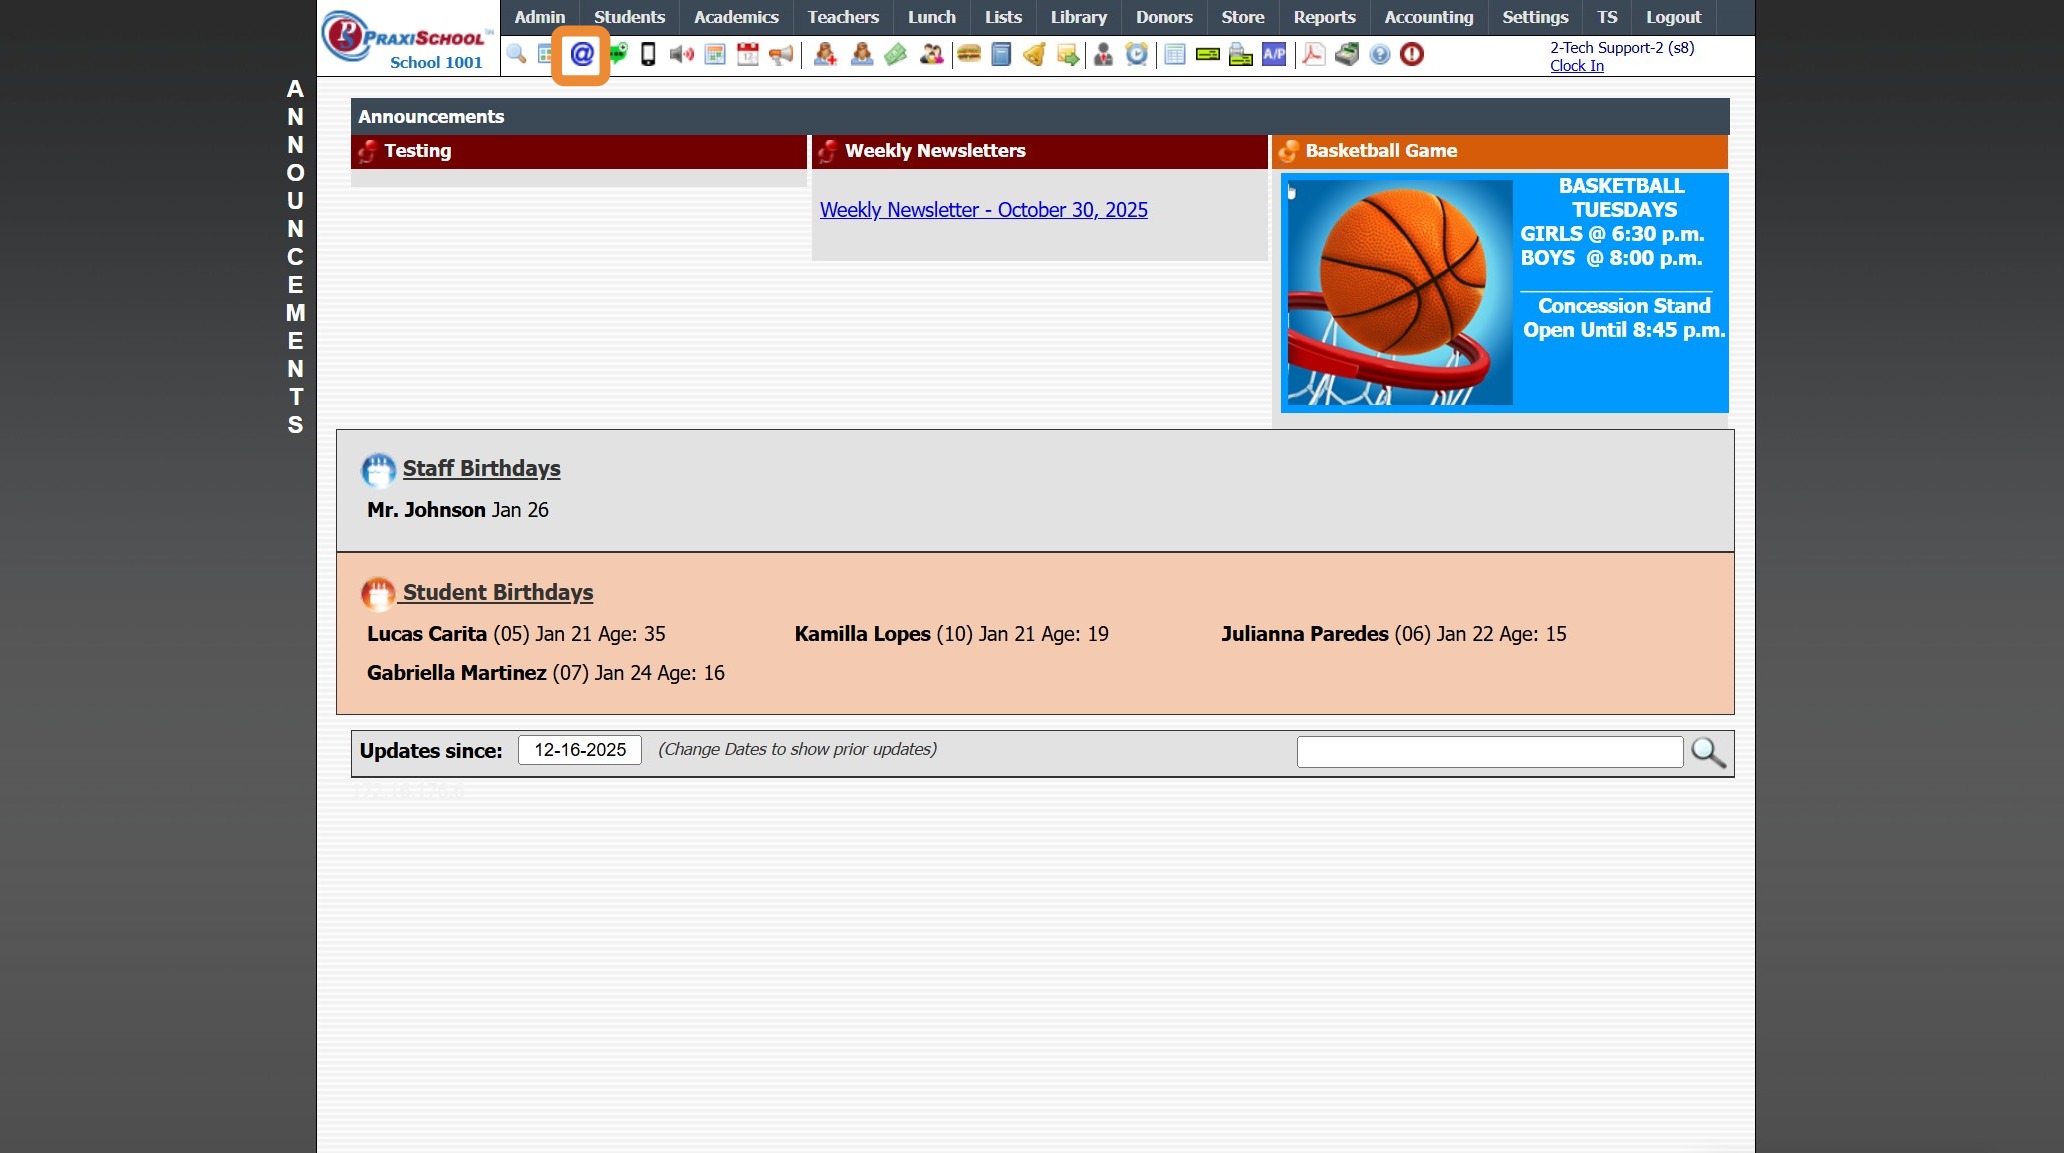This screenshot has height=1153, width=2064.
Task: Click the magnifier search toolbar icon
Action: click(516, 54)
